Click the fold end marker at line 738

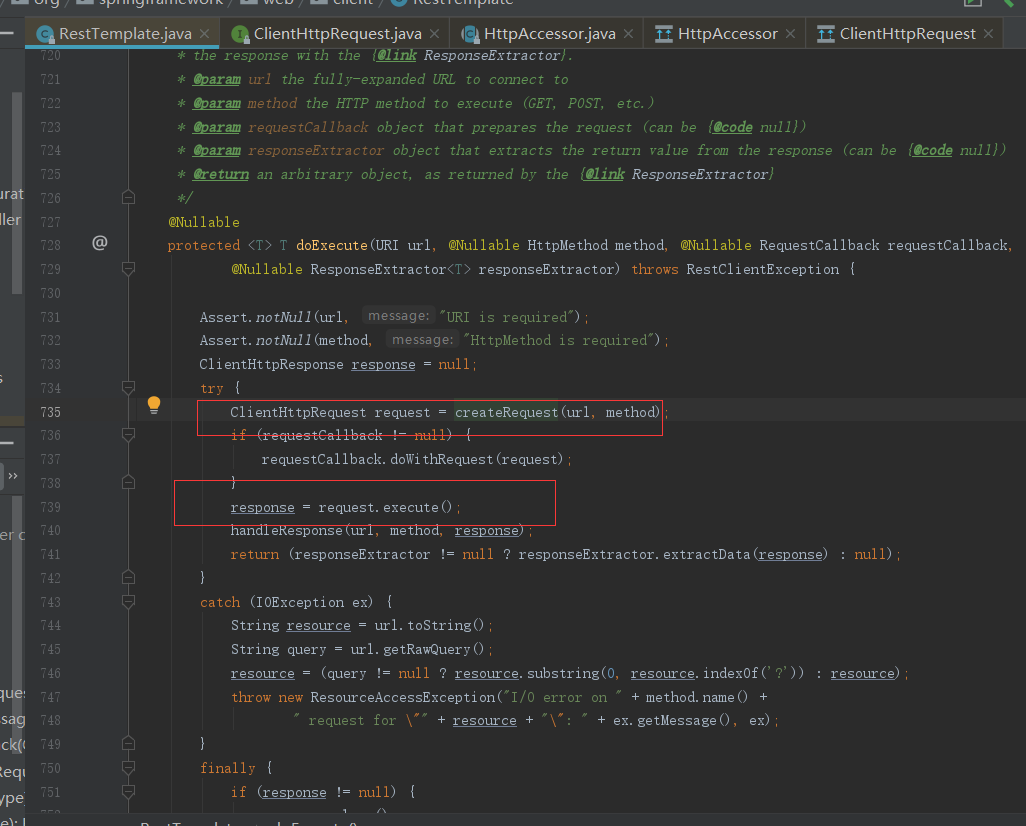point(129,482)
